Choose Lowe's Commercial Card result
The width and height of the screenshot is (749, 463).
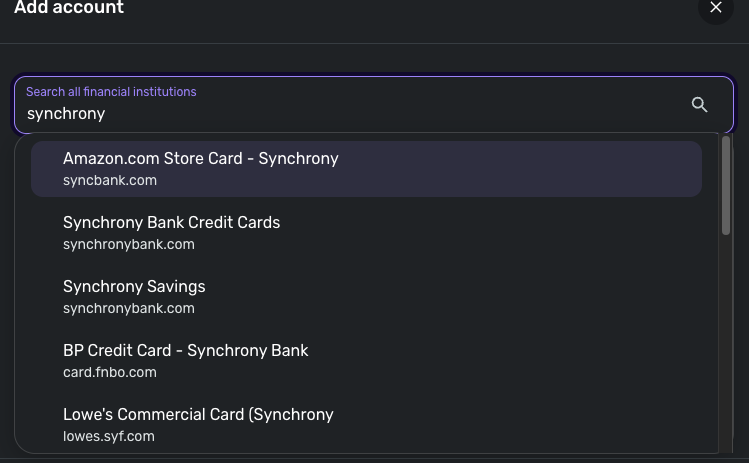(198, 414)
